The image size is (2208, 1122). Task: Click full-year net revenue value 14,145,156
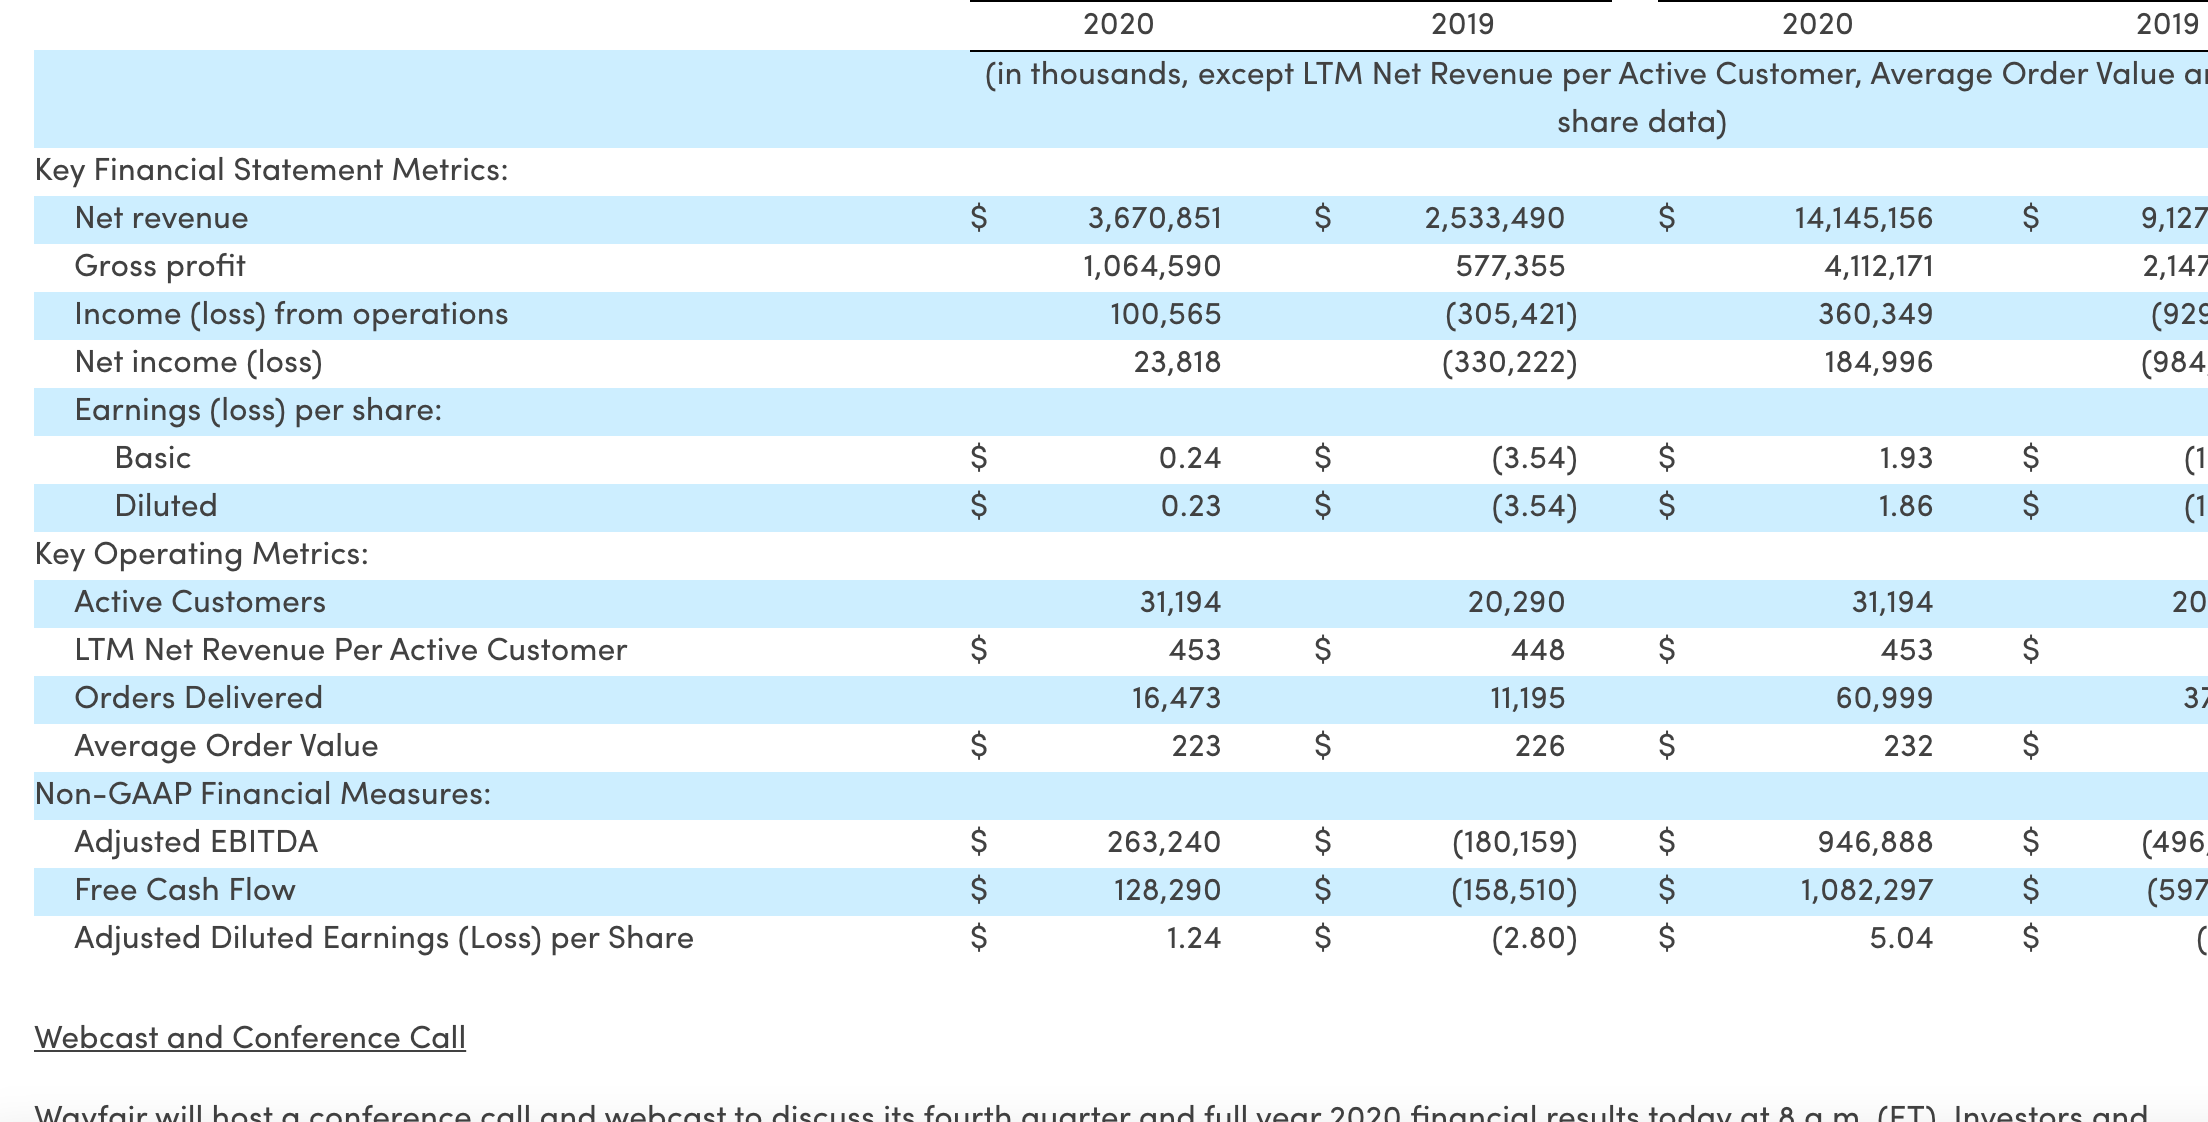[1863, 218]
